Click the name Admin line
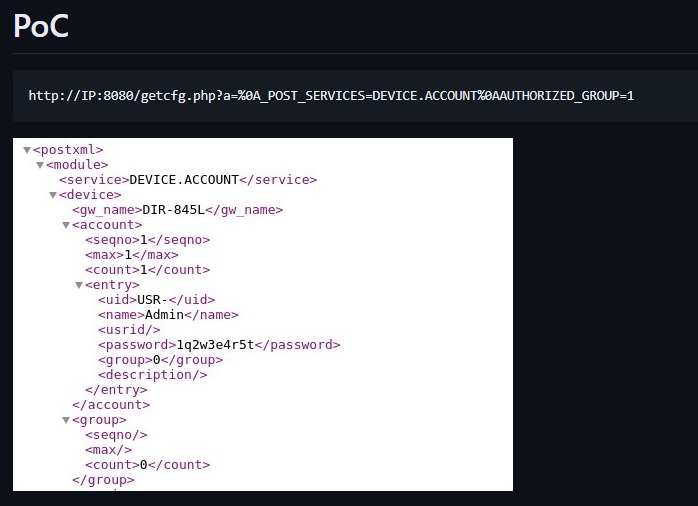 [x=168, y=315]
